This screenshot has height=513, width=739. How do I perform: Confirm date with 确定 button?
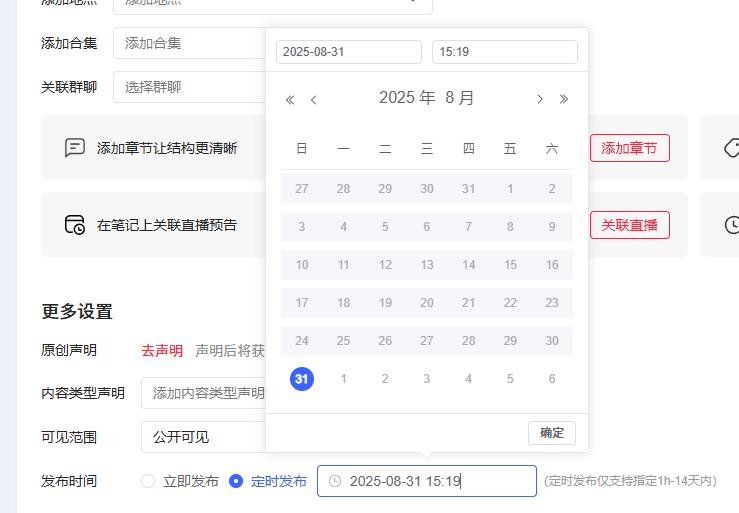[x=552, y=433]
